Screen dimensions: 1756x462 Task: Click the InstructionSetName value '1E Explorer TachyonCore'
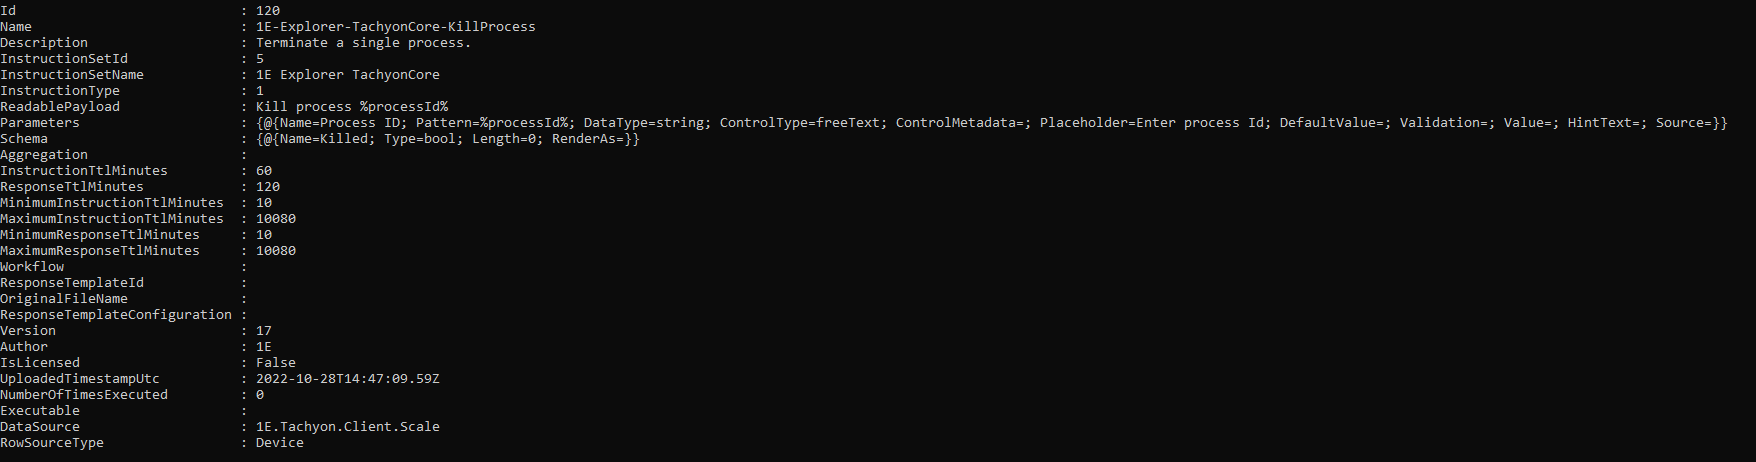pos(347,75)
